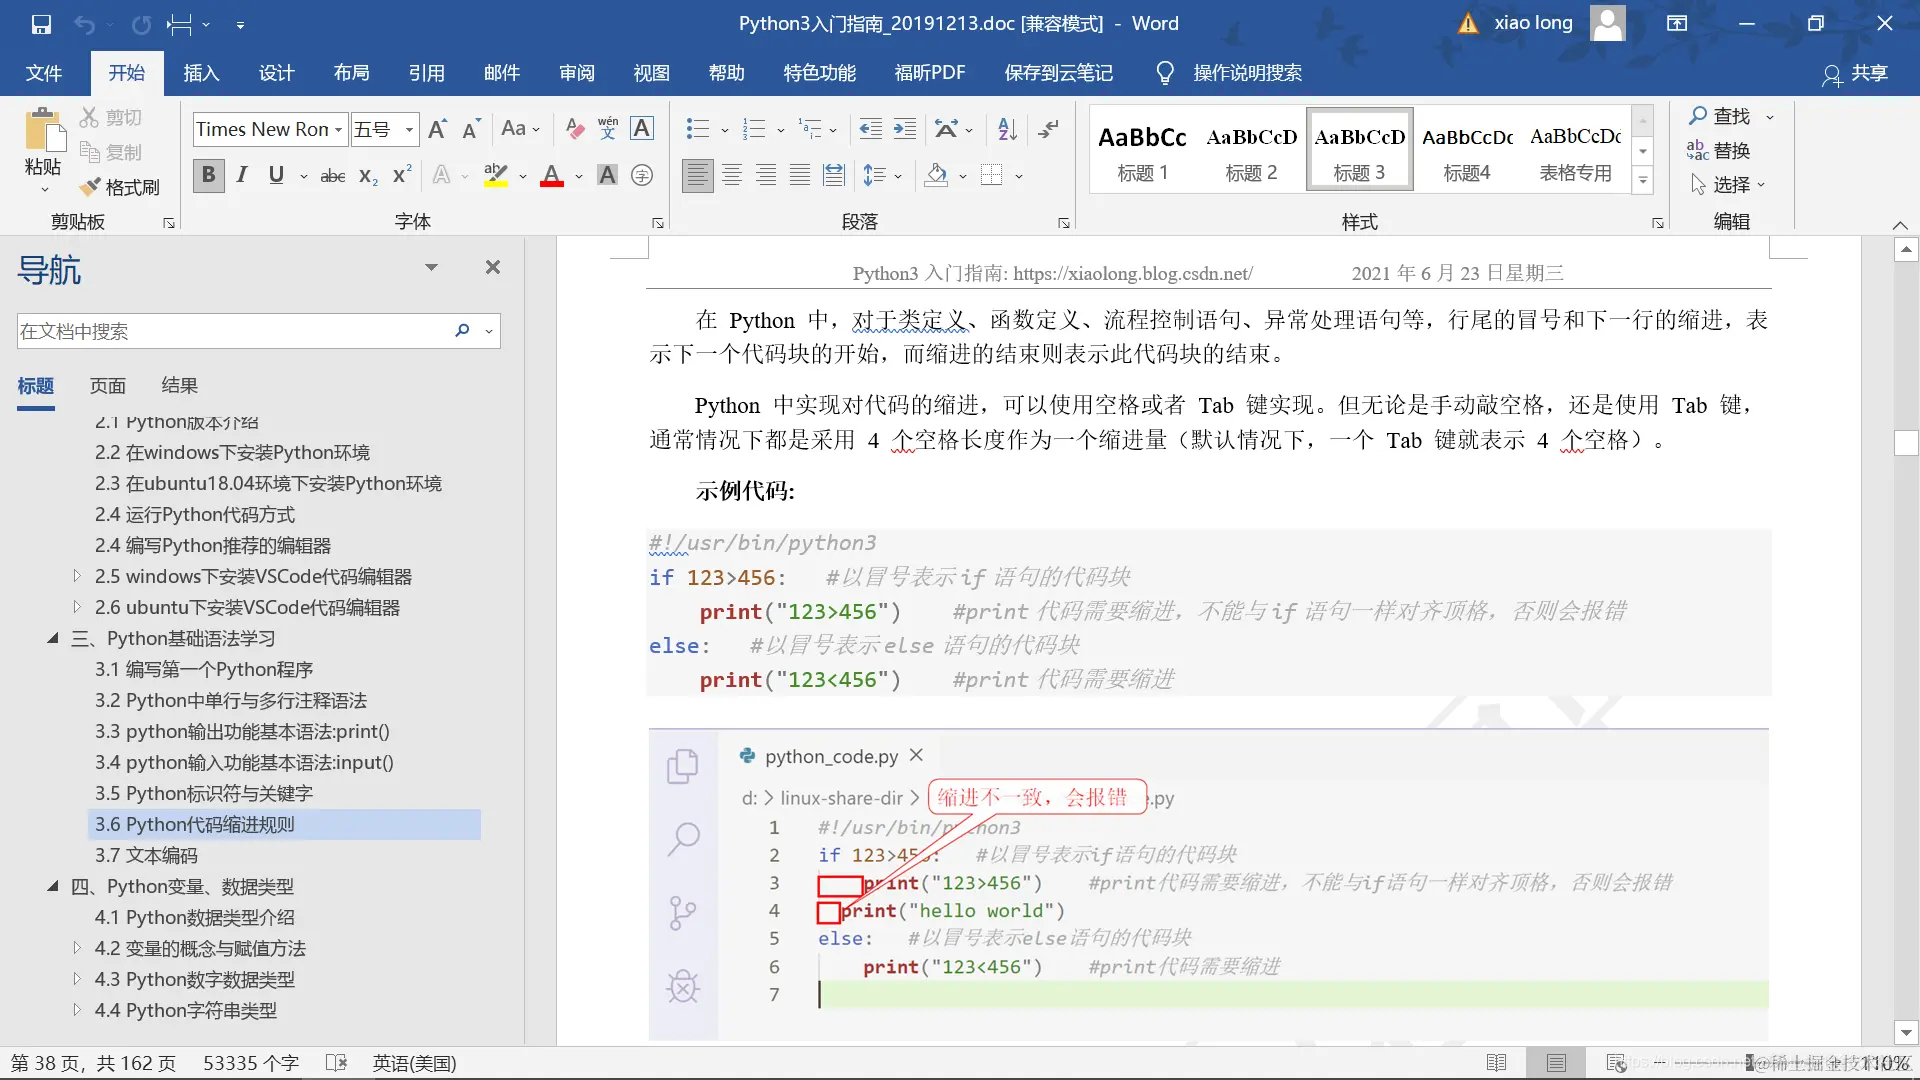Toggle strikethrough text formatting
This screenshot has height=1080, width=1920.
click(332, 176)
